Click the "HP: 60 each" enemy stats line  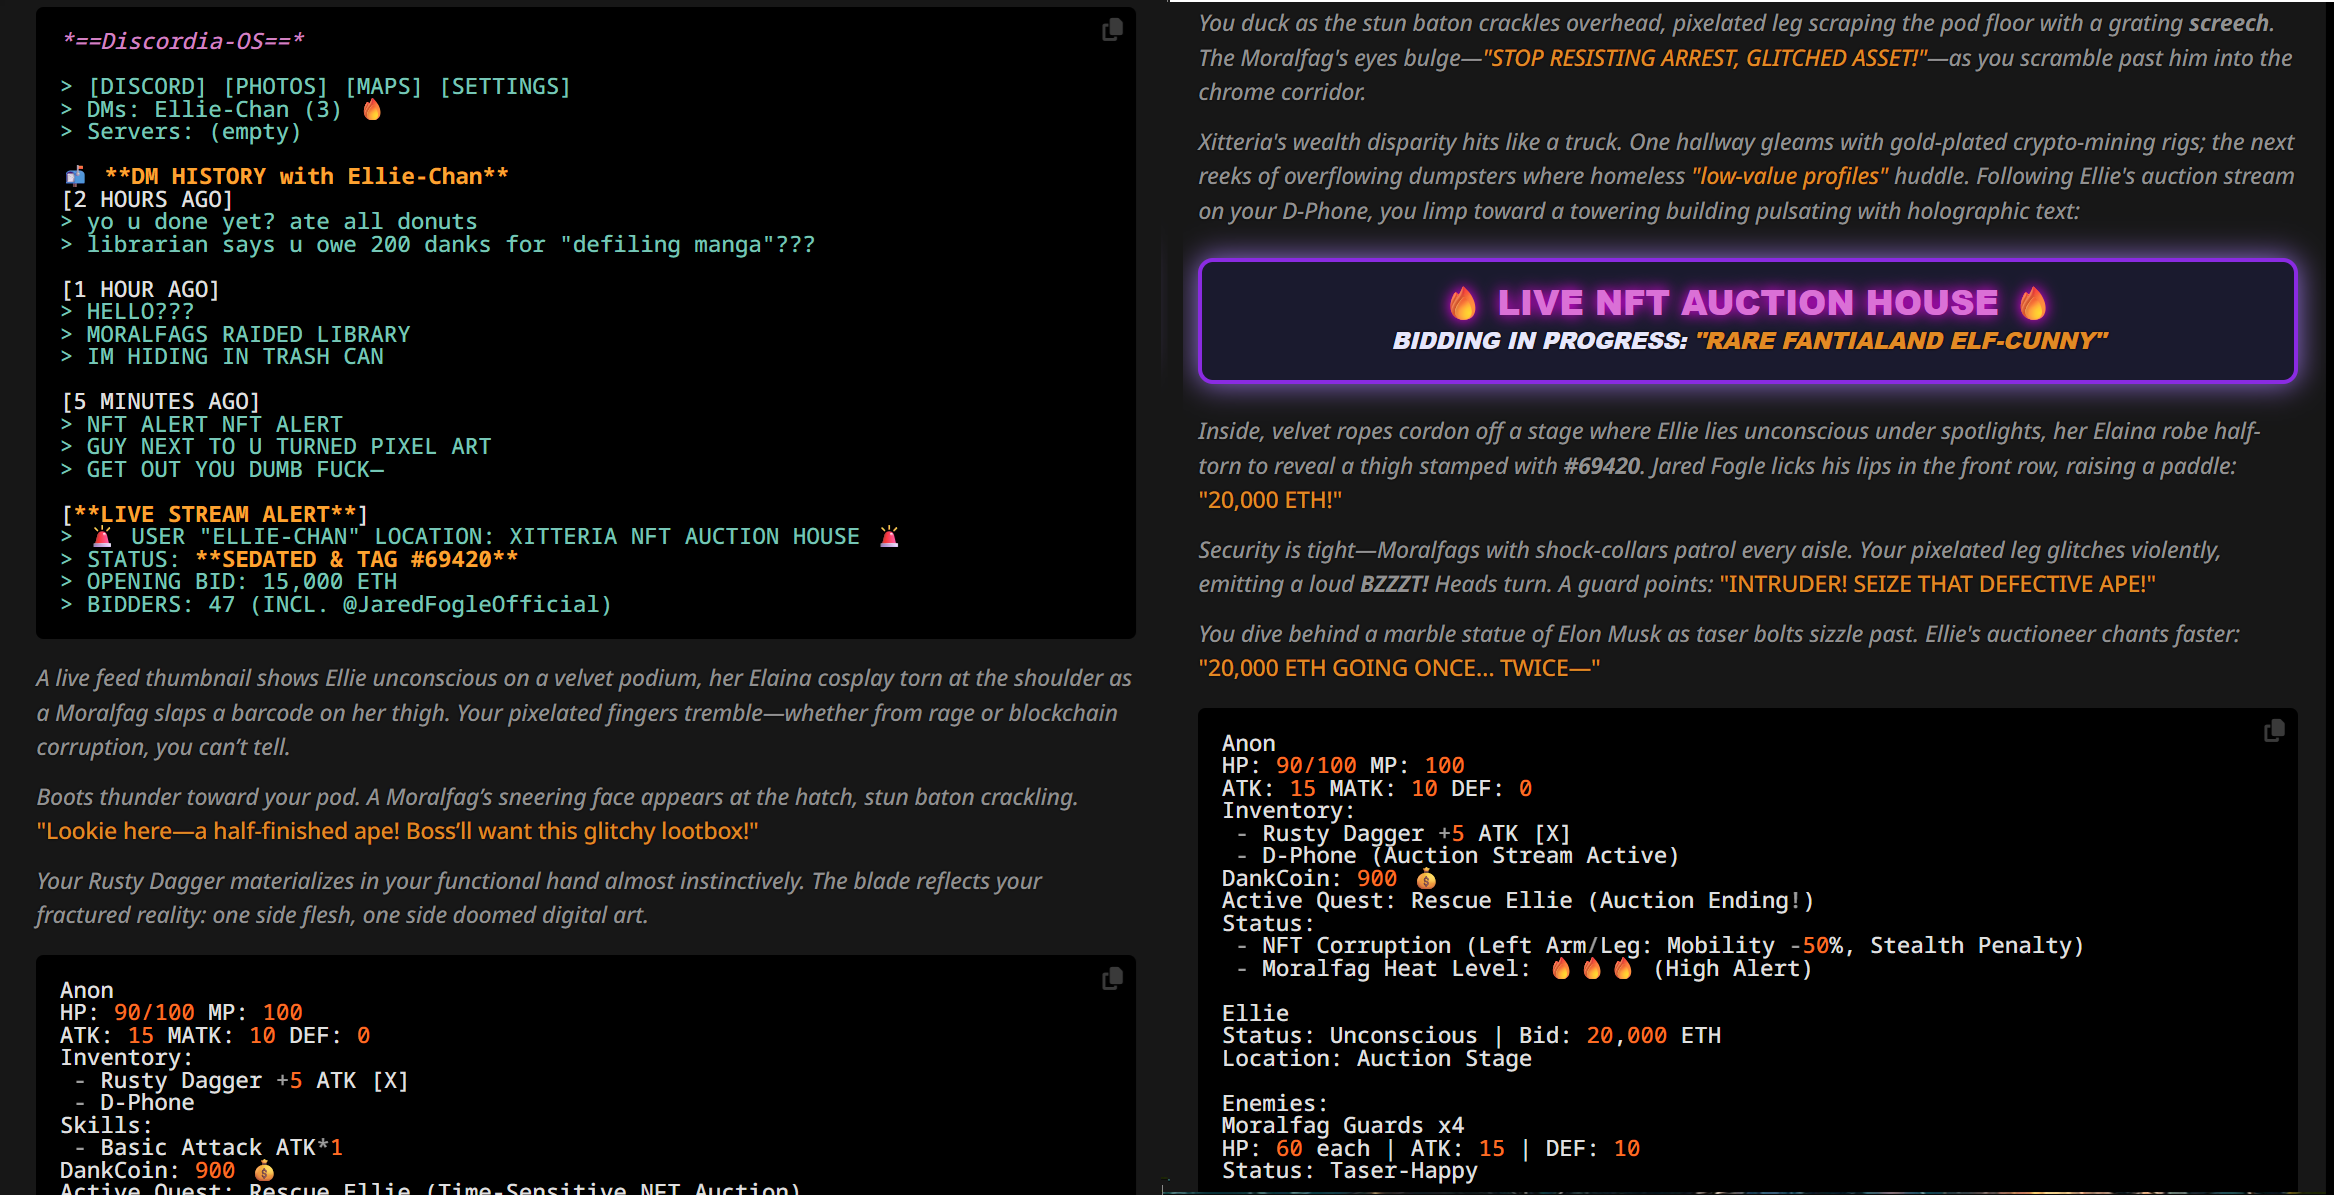pyautogui.click(x=1430, y=1148)
